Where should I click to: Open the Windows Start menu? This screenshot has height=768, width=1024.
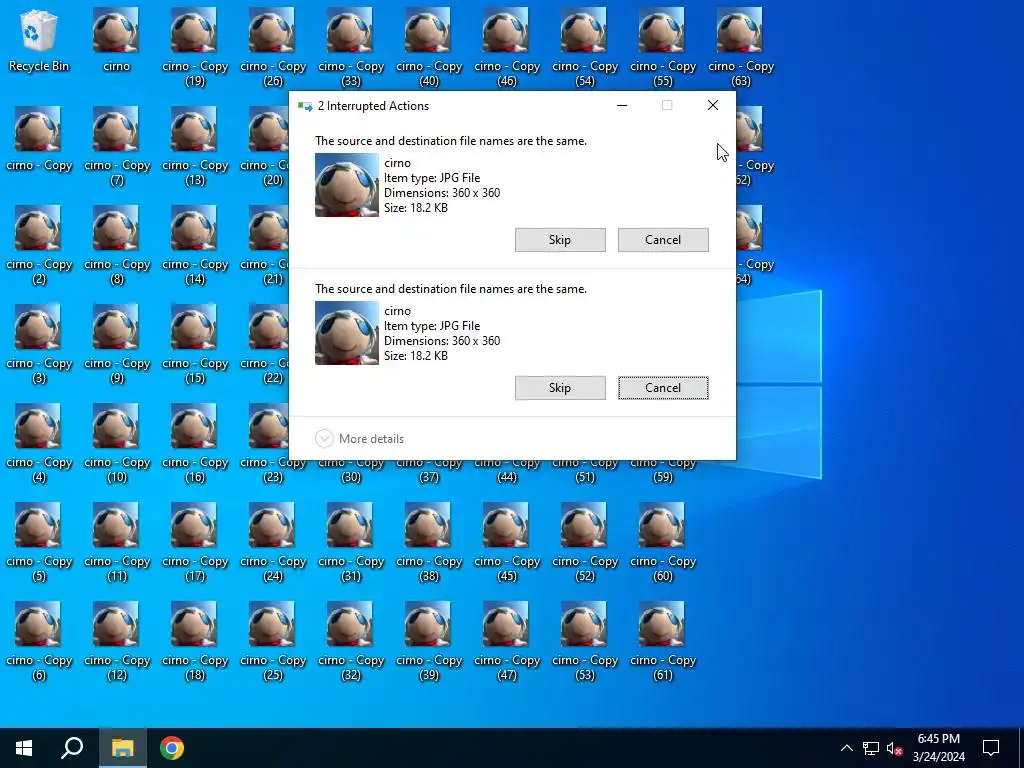[x=24, y=748]
